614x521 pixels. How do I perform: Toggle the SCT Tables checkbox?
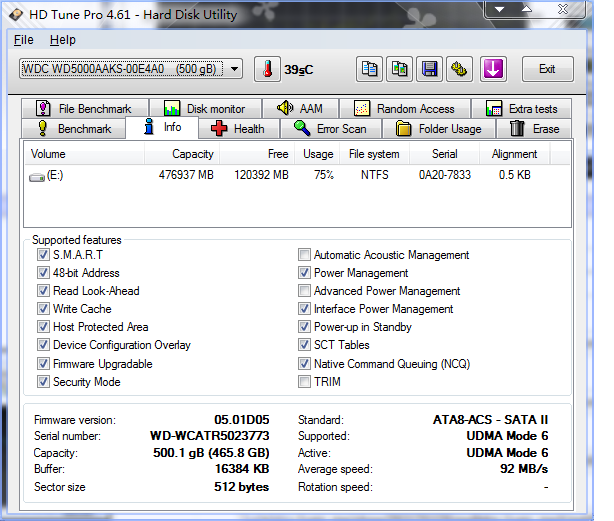tap(304, 345)
